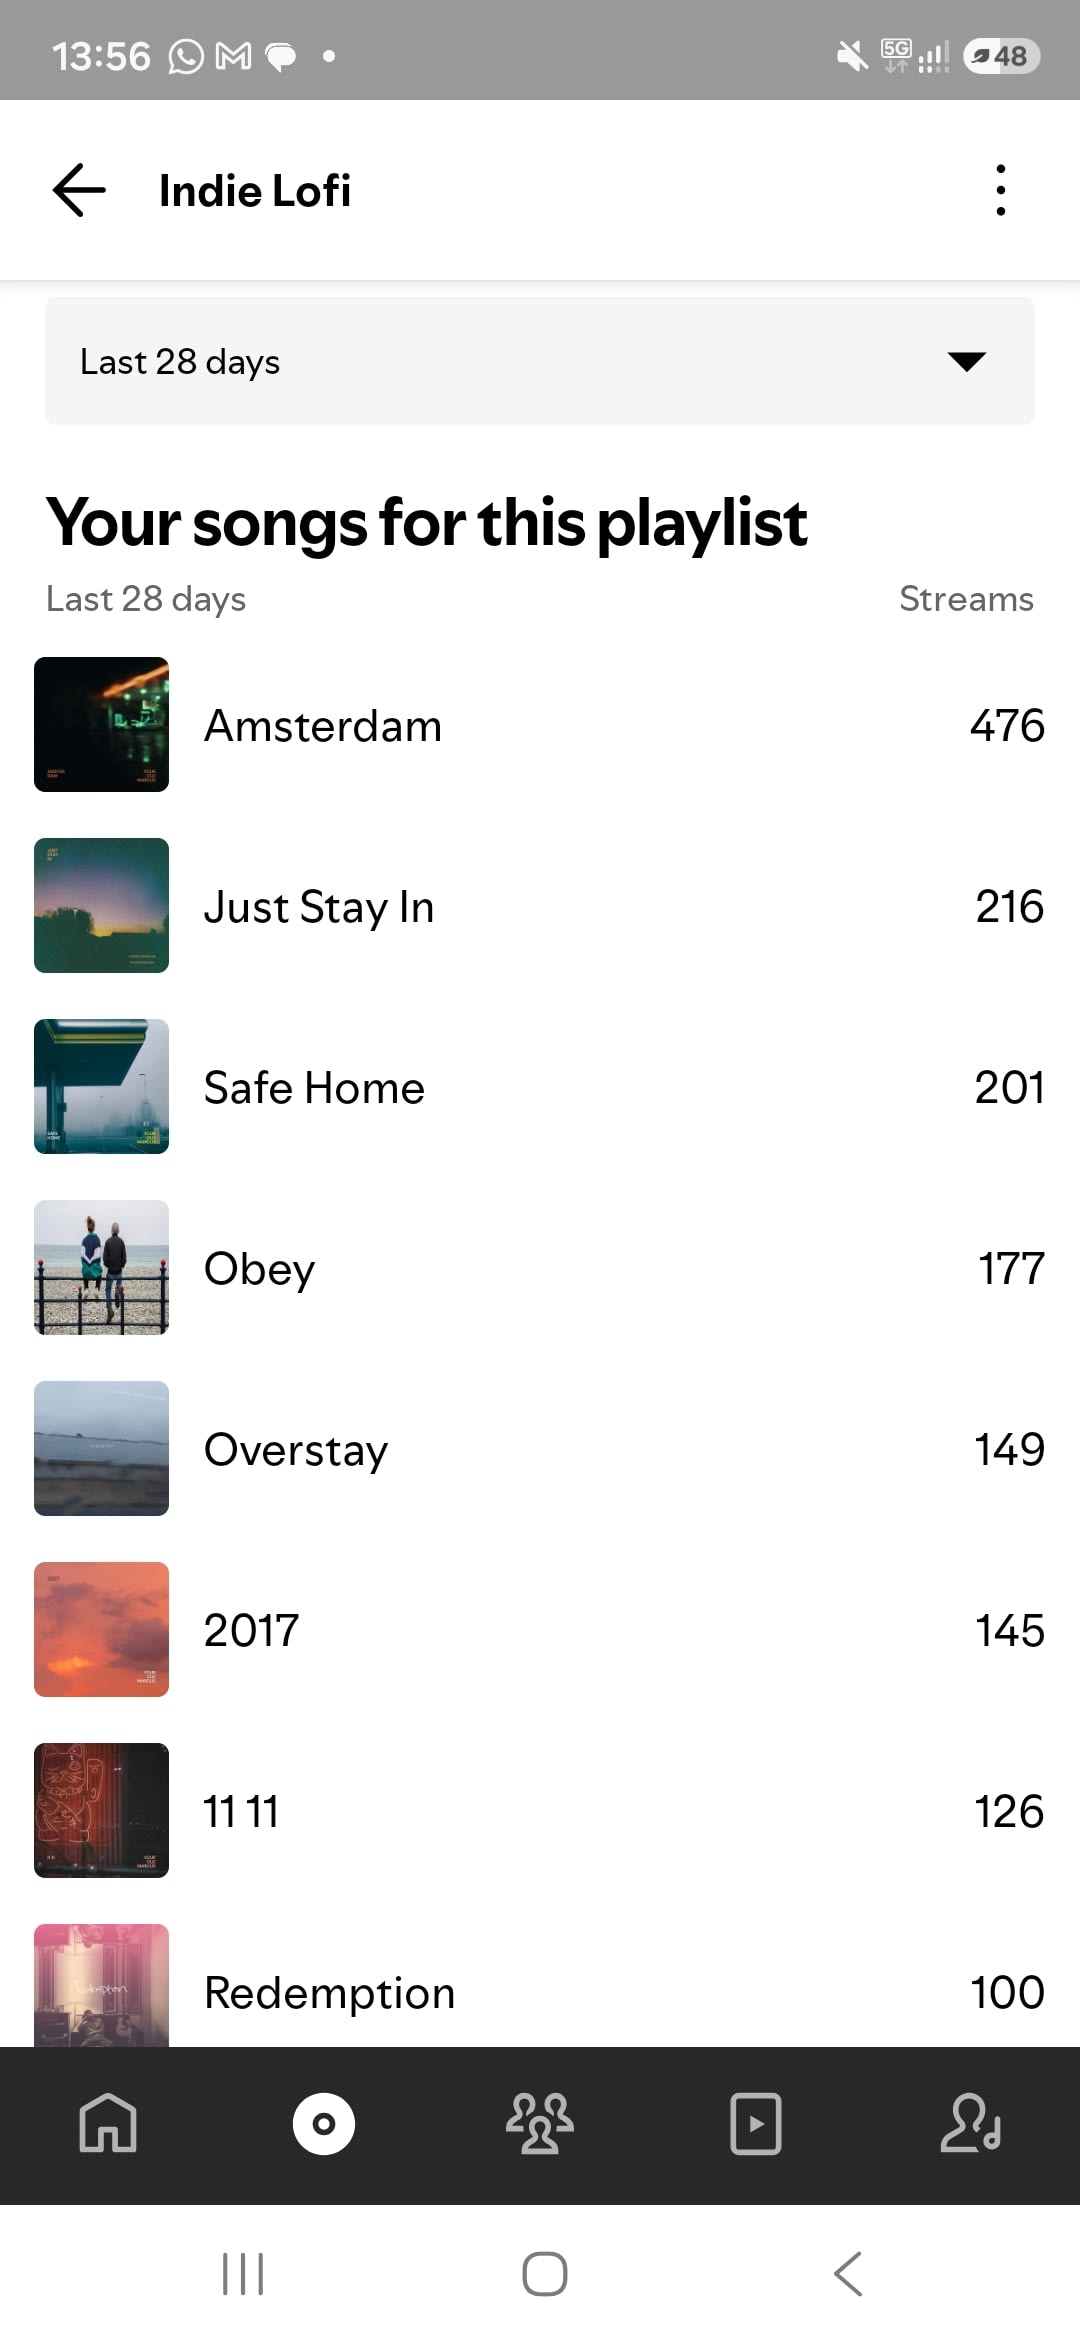The height and width of the screenshot is (2340, 1080).
Task: Open the Video play tab icon
Action: 756,2123
